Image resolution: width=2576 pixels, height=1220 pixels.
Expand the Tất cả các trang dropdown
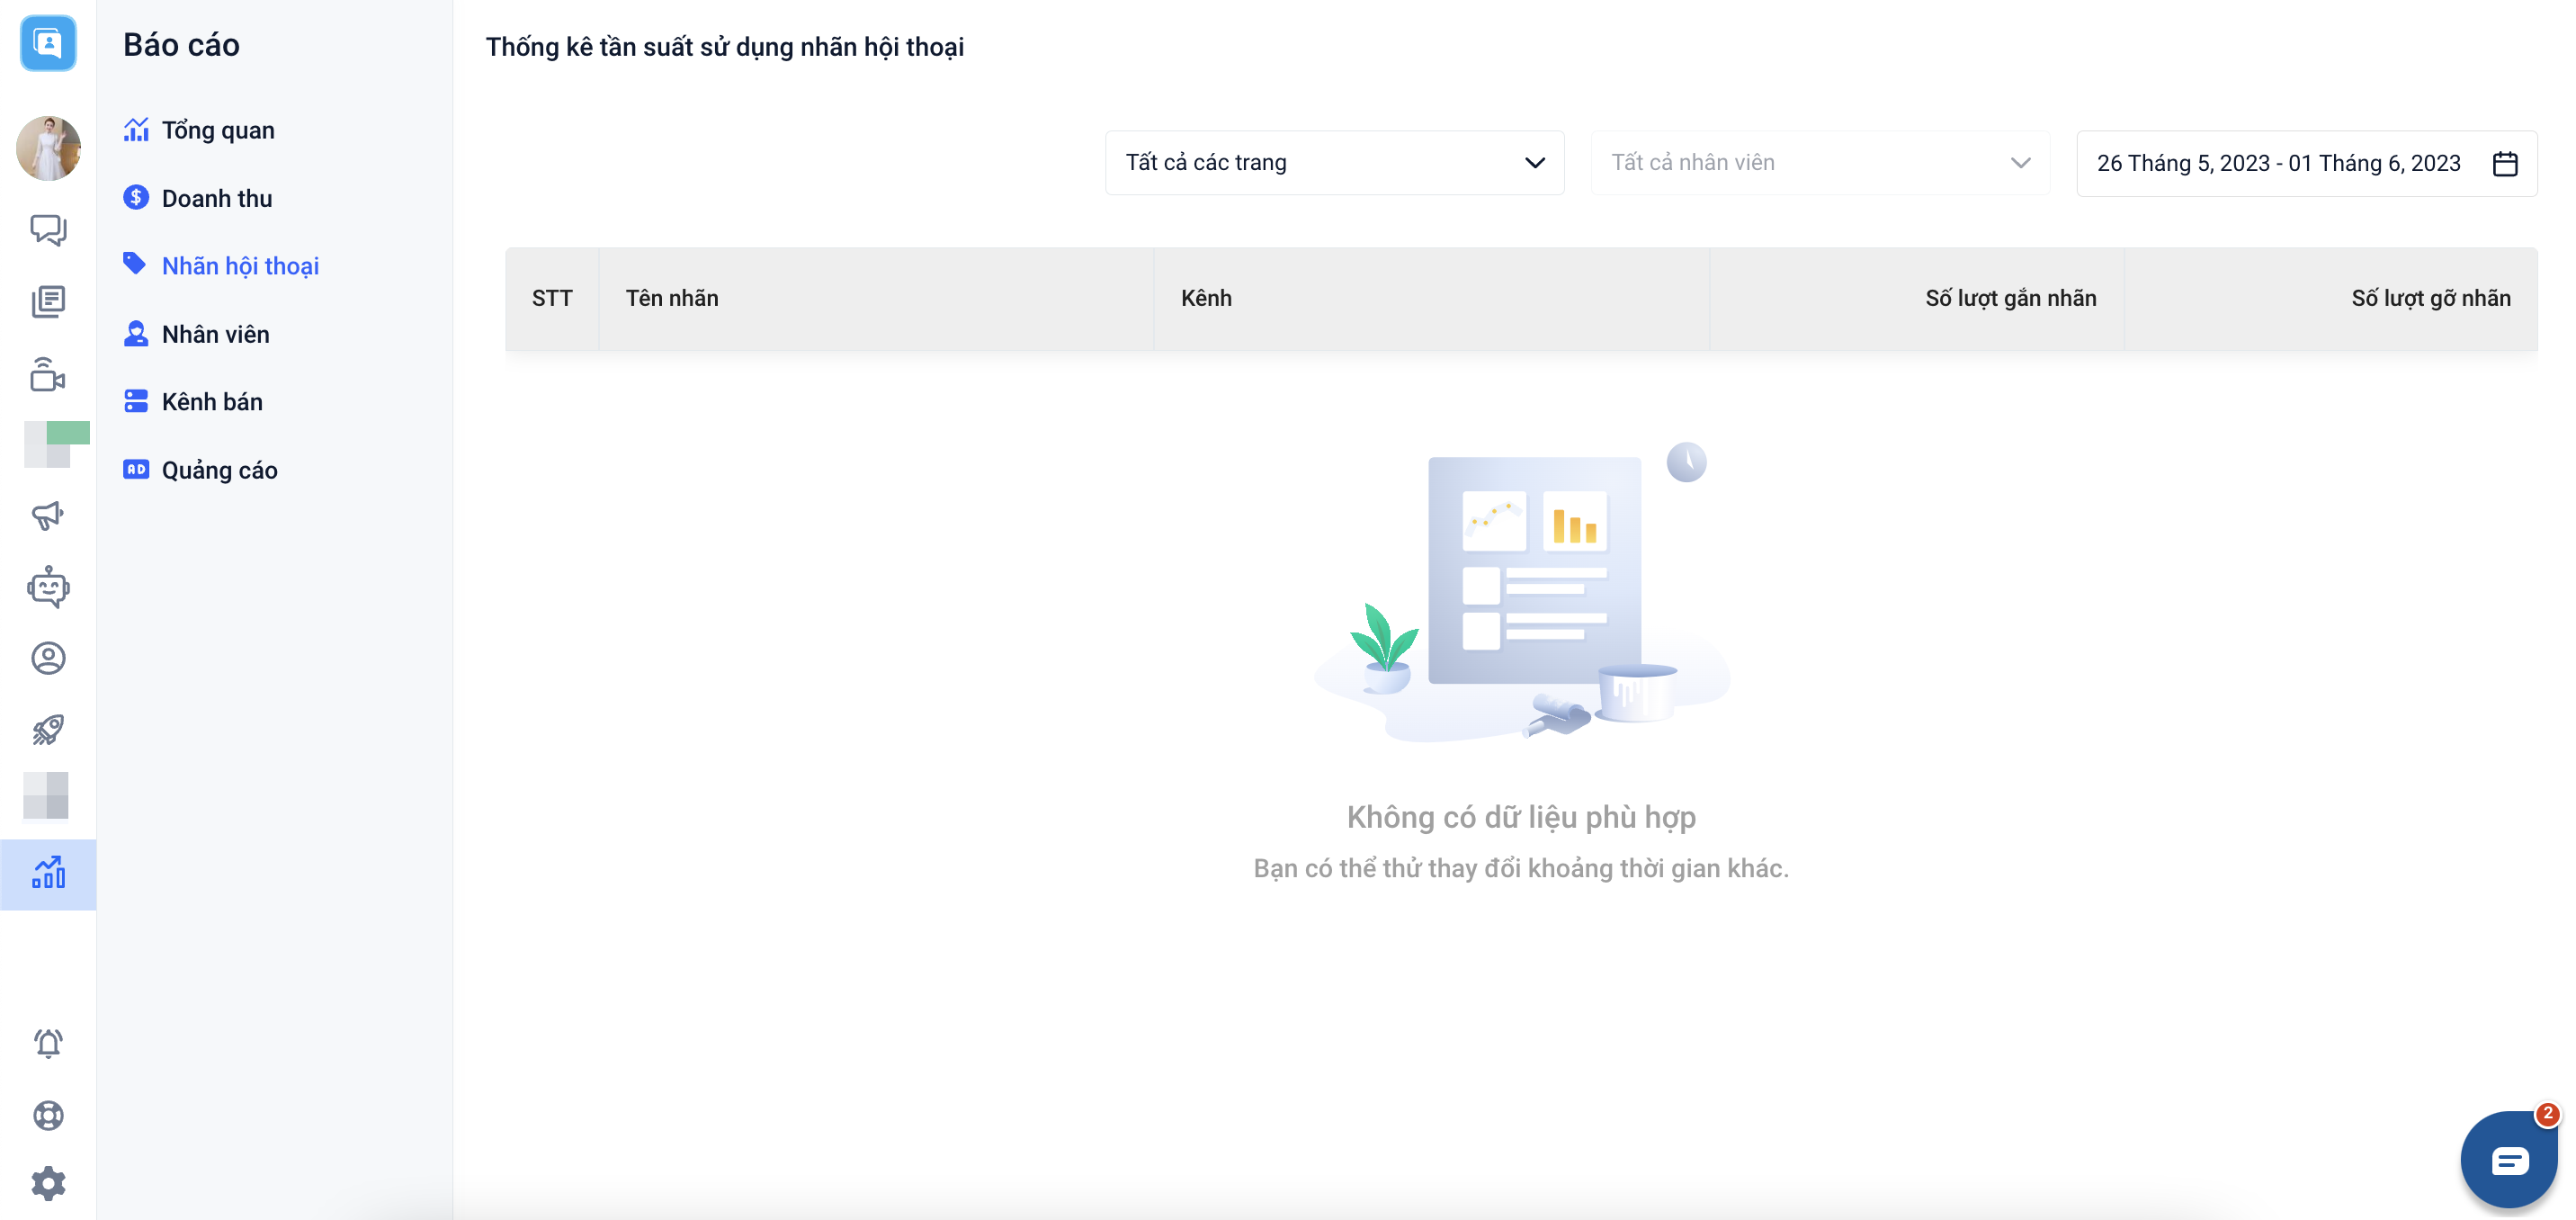(1335, 162)
